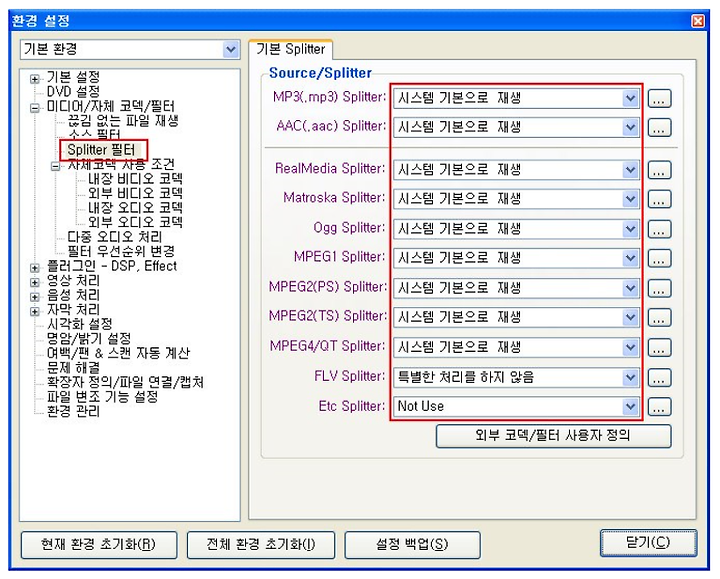Open the MPEG4/QT Splitter dropdown
The height and width of the screenshot is (579, 720).
[x=516, y=347]
